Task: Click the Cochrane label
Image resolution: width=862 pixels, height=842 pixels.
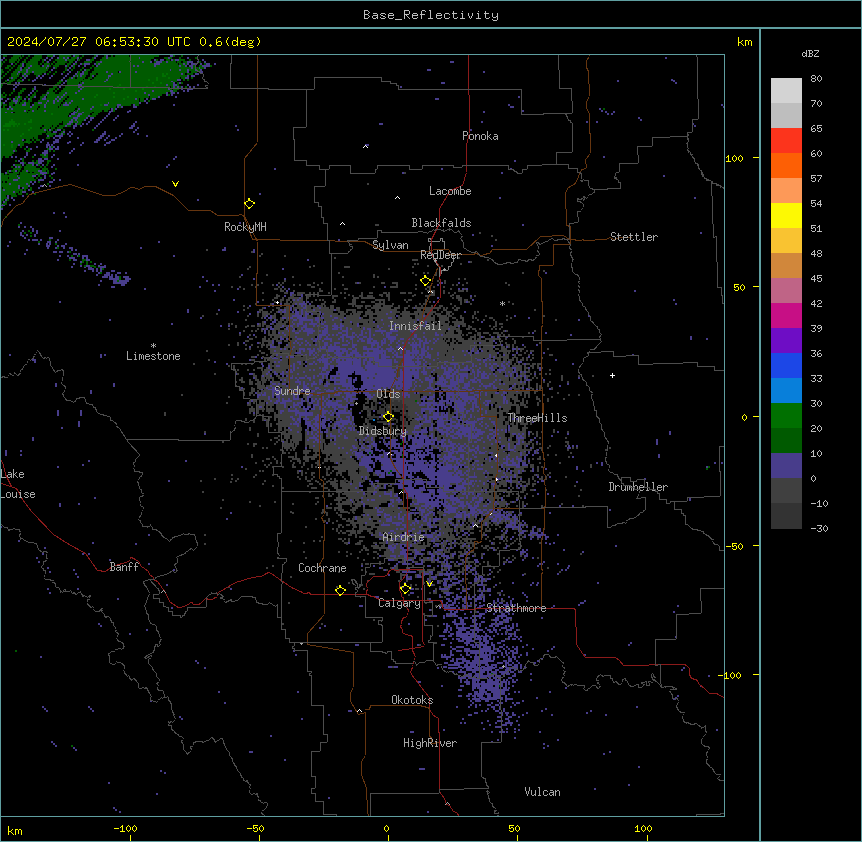Action: (x=322, y=568)
